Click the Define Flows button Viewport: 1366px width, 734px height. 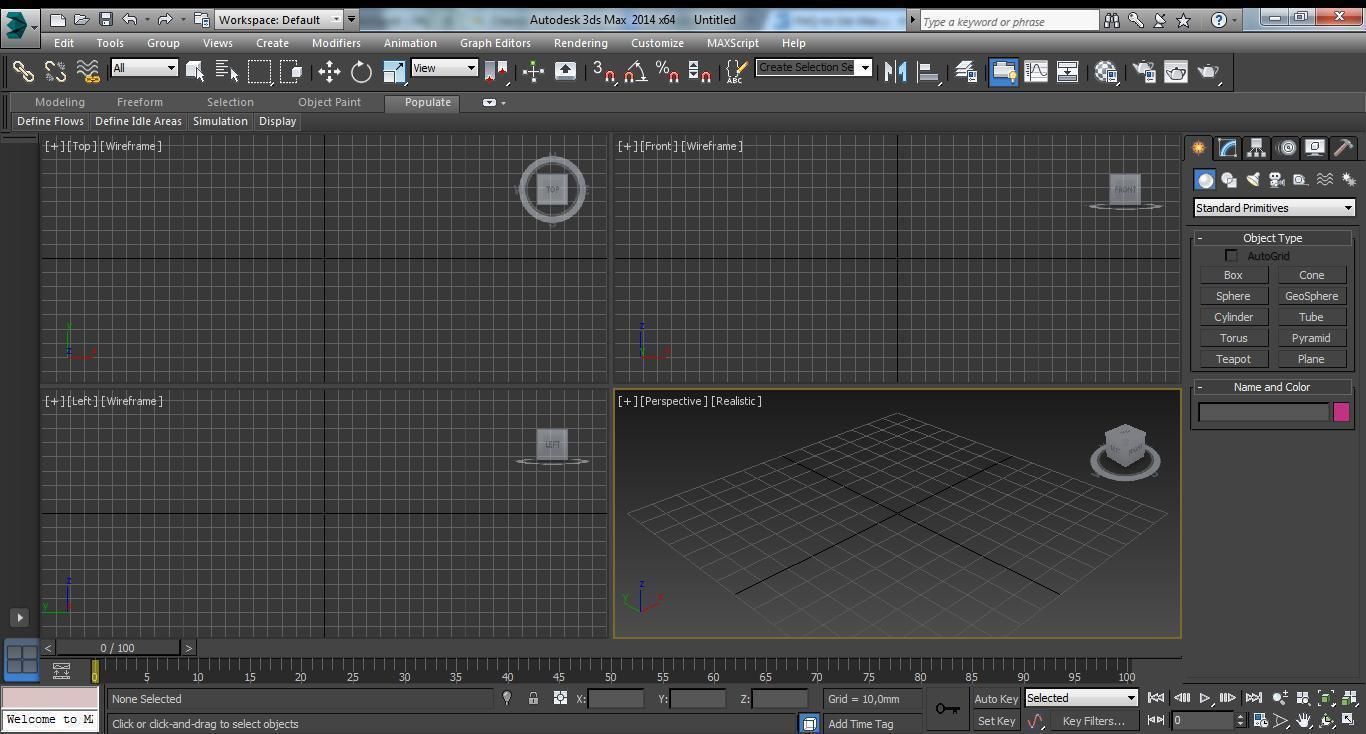(x=51, y=121)
